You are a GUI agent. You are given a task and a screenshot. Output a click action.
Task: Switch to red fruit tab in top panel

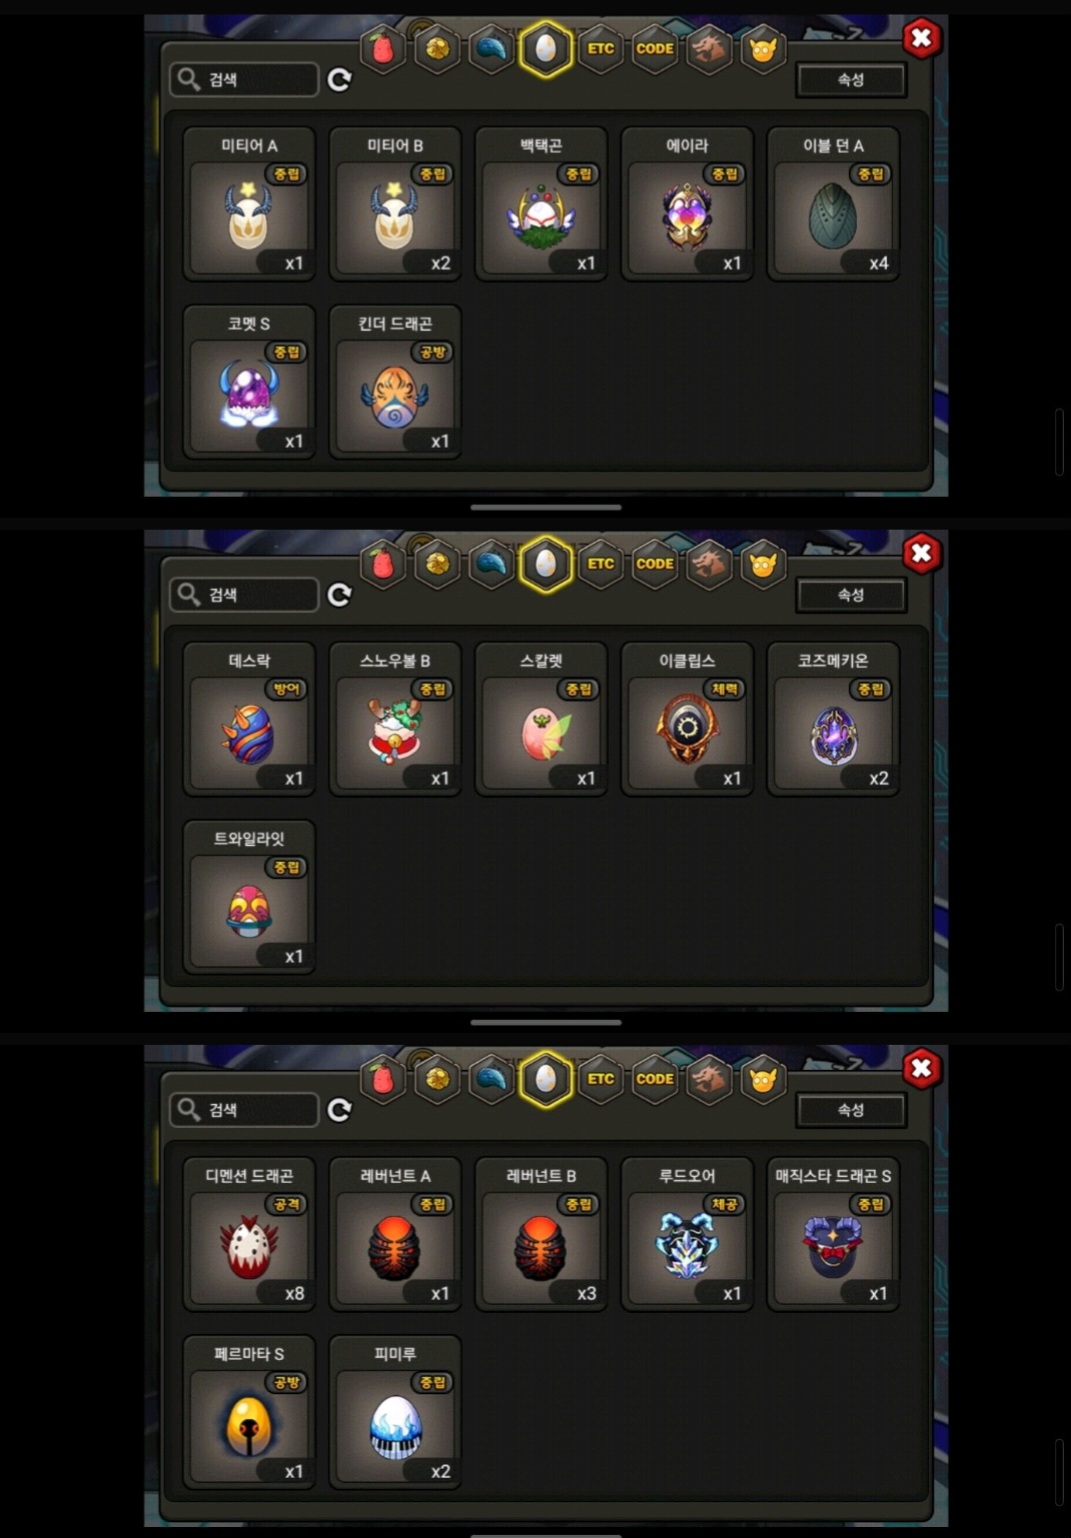(384, 48)
